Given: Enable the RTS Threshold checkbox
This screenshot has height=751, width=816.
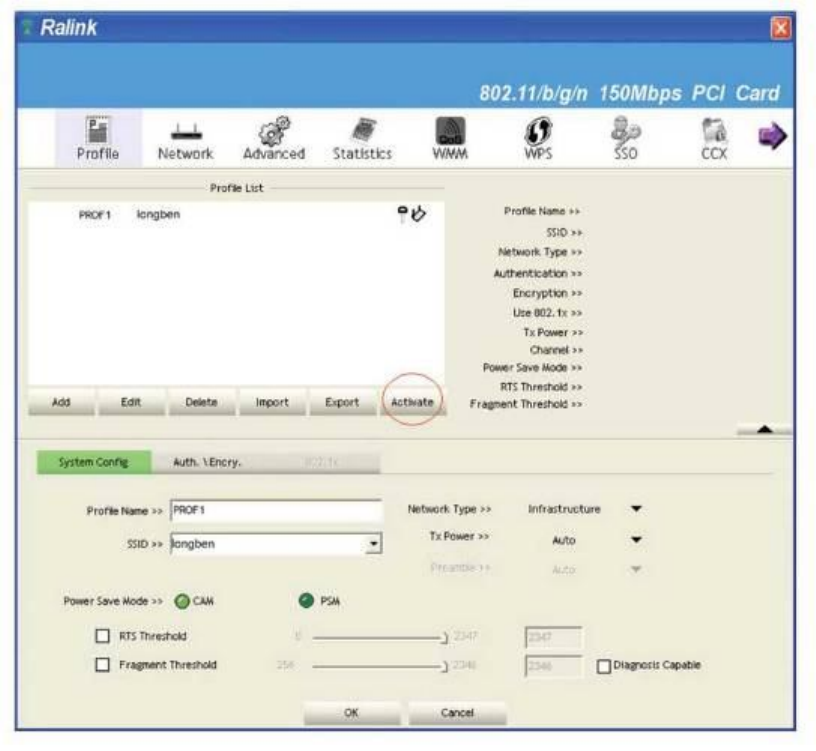Looking at the screenshot, I should (x=103, y=636).
